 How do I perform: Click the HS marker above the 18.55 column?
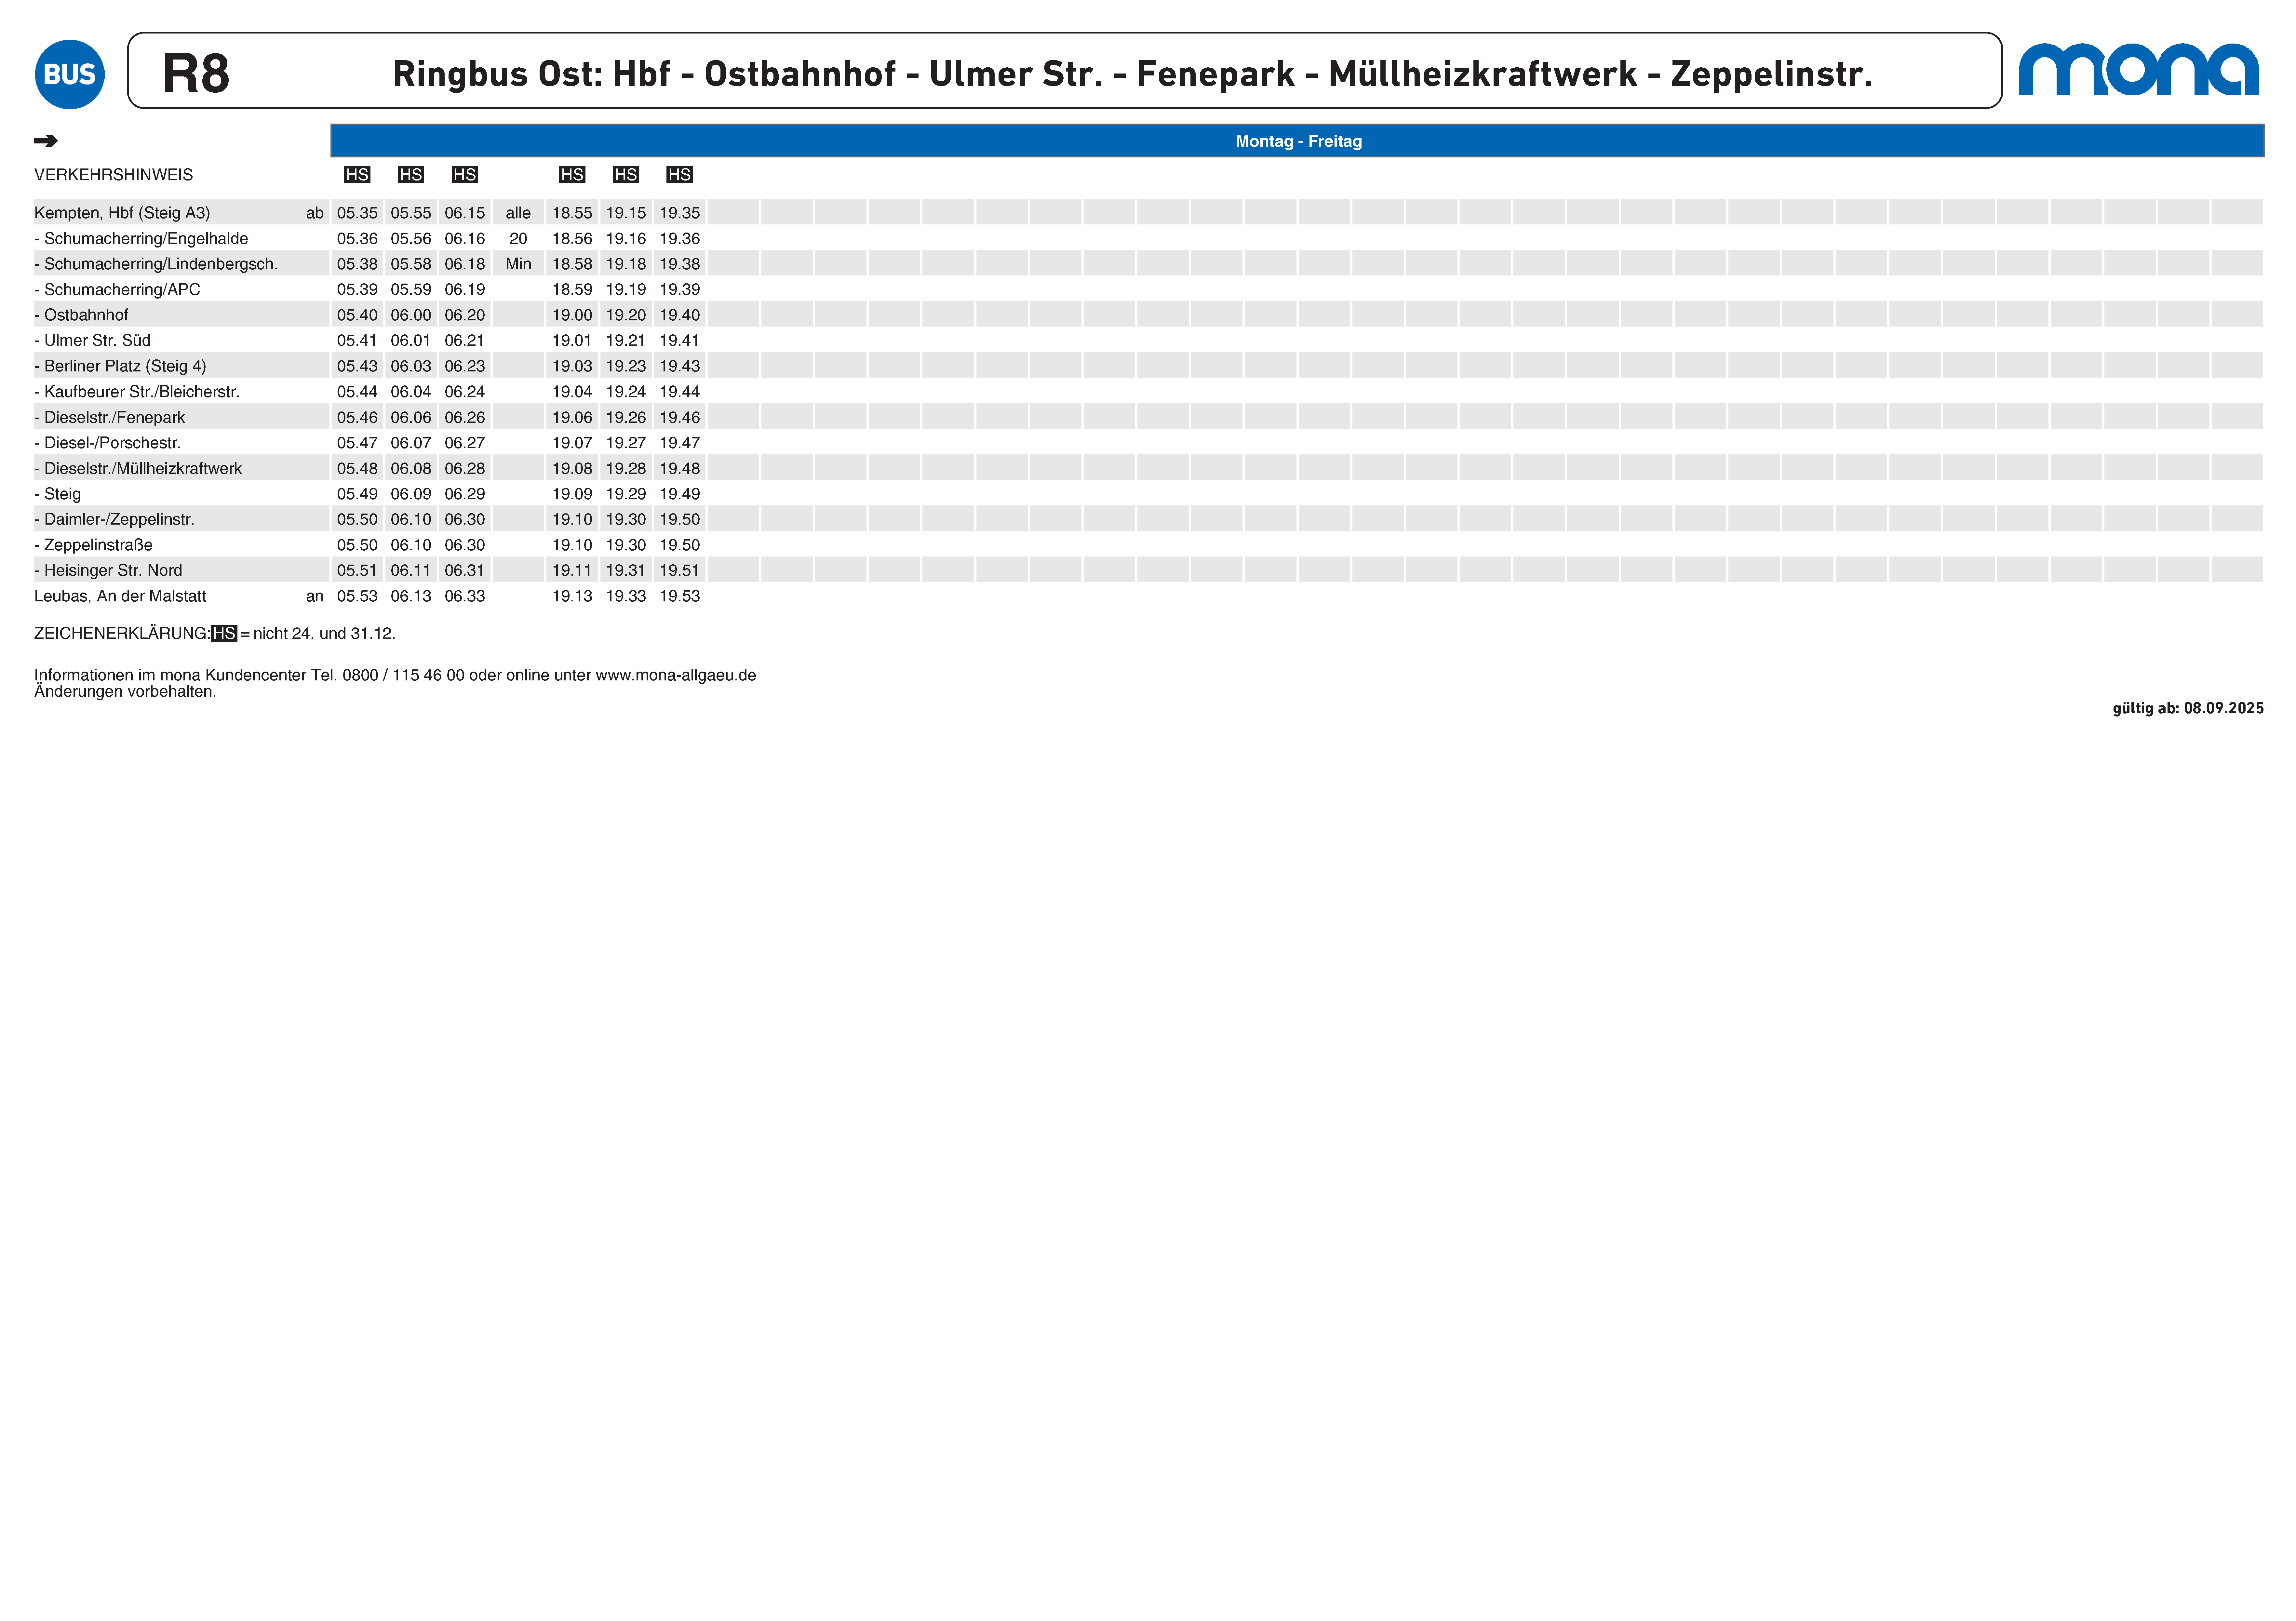pos(572,175)
